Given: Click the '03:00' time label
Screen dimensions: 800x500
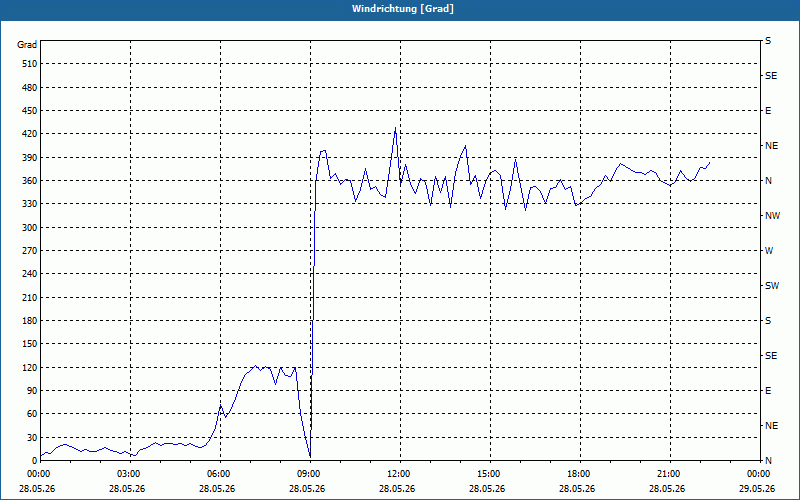Looking at the screenshot, I should (x=131, y=474).
